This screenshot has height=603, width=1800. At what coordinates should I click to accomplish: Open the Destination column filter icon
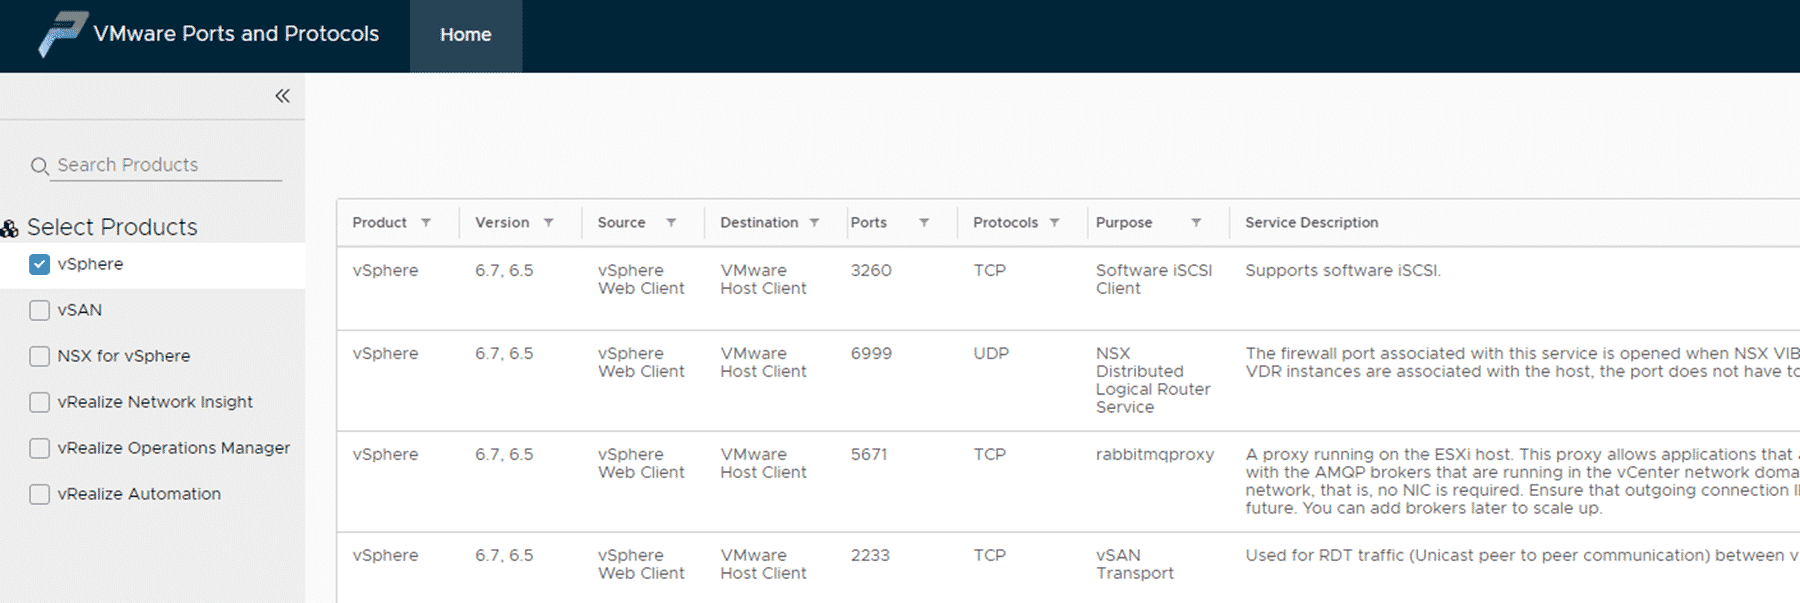coord(814,223)
